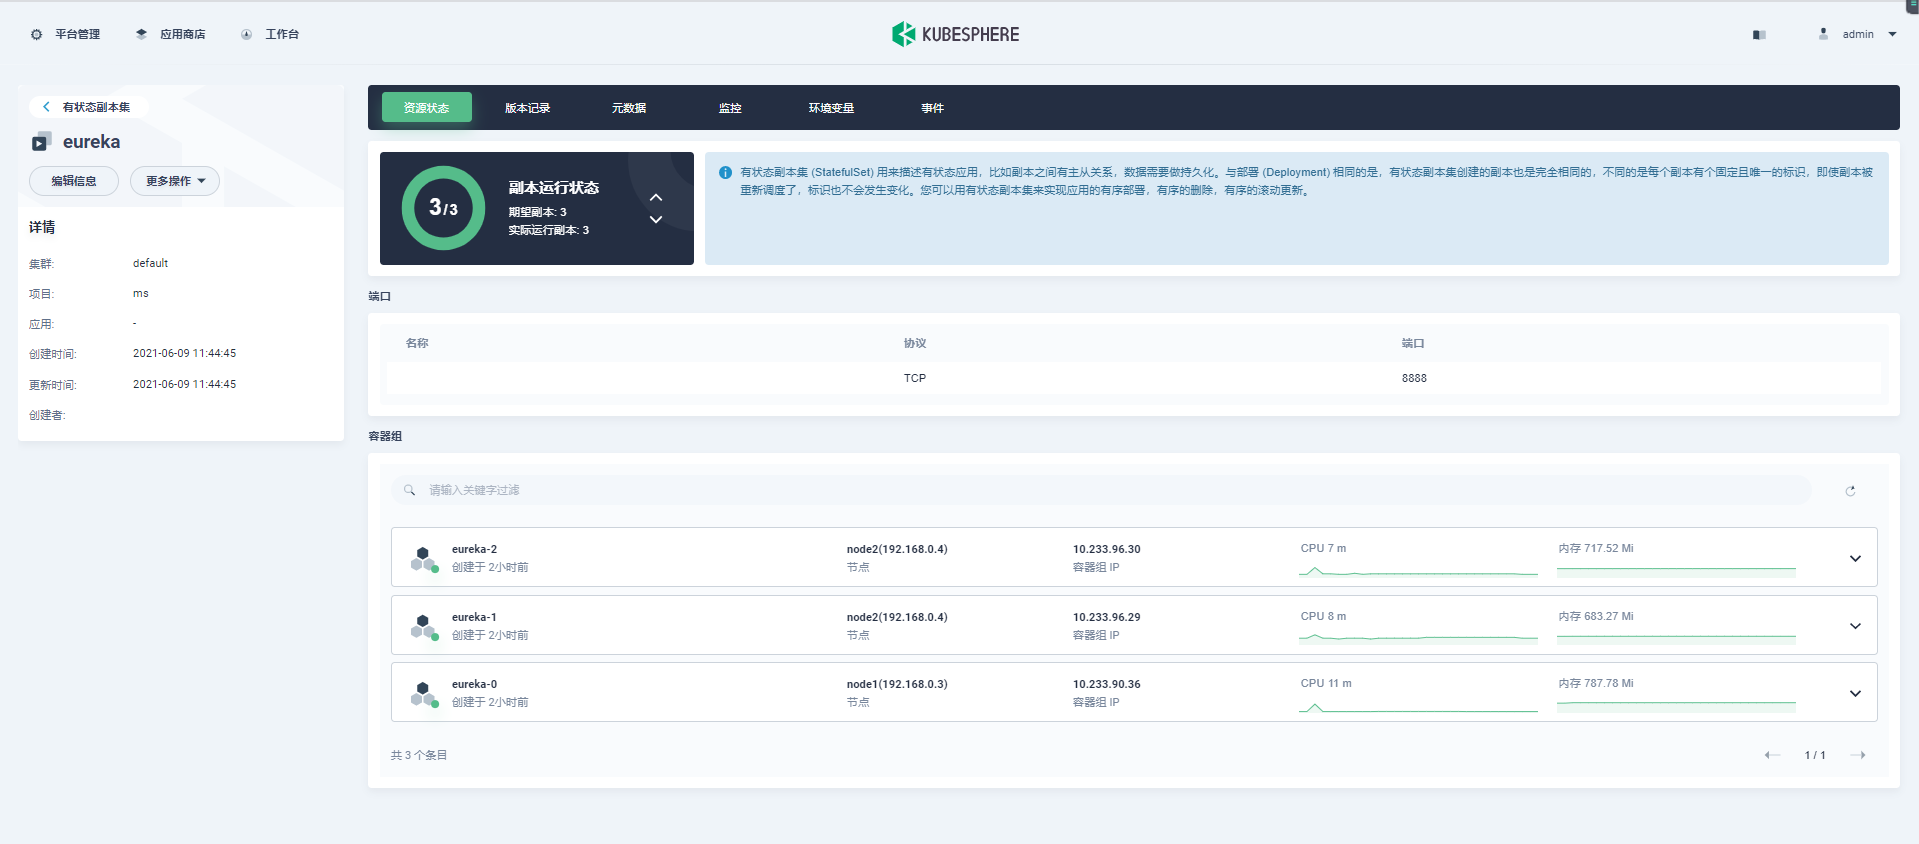
Task: Open the eureka-2 pod link
Action: tap(474, 549)
